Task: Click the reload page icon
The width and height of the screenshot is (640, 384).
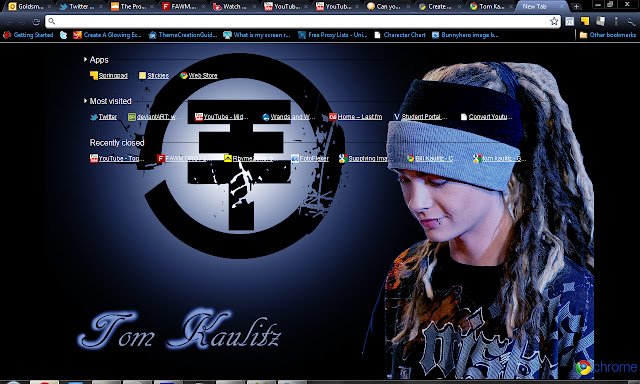Action: [x=36, y=22]
